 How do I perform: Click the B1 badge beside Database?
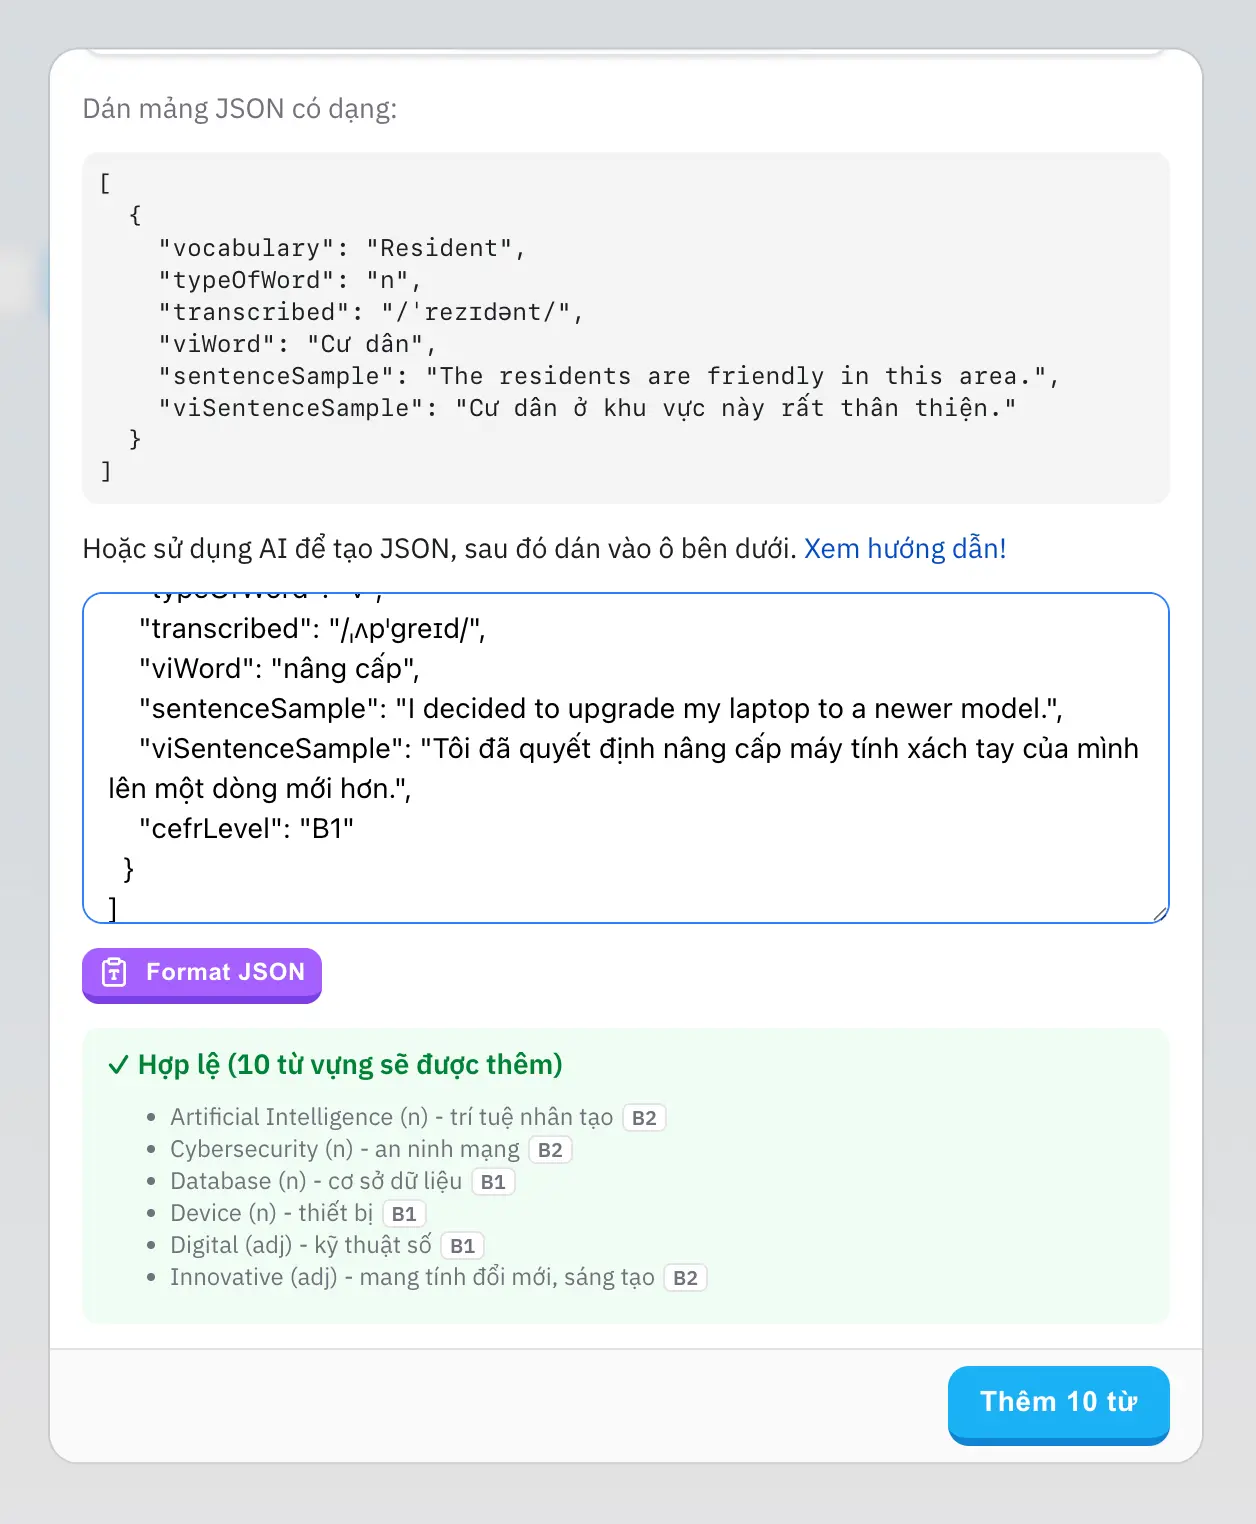coord(493,1182)
